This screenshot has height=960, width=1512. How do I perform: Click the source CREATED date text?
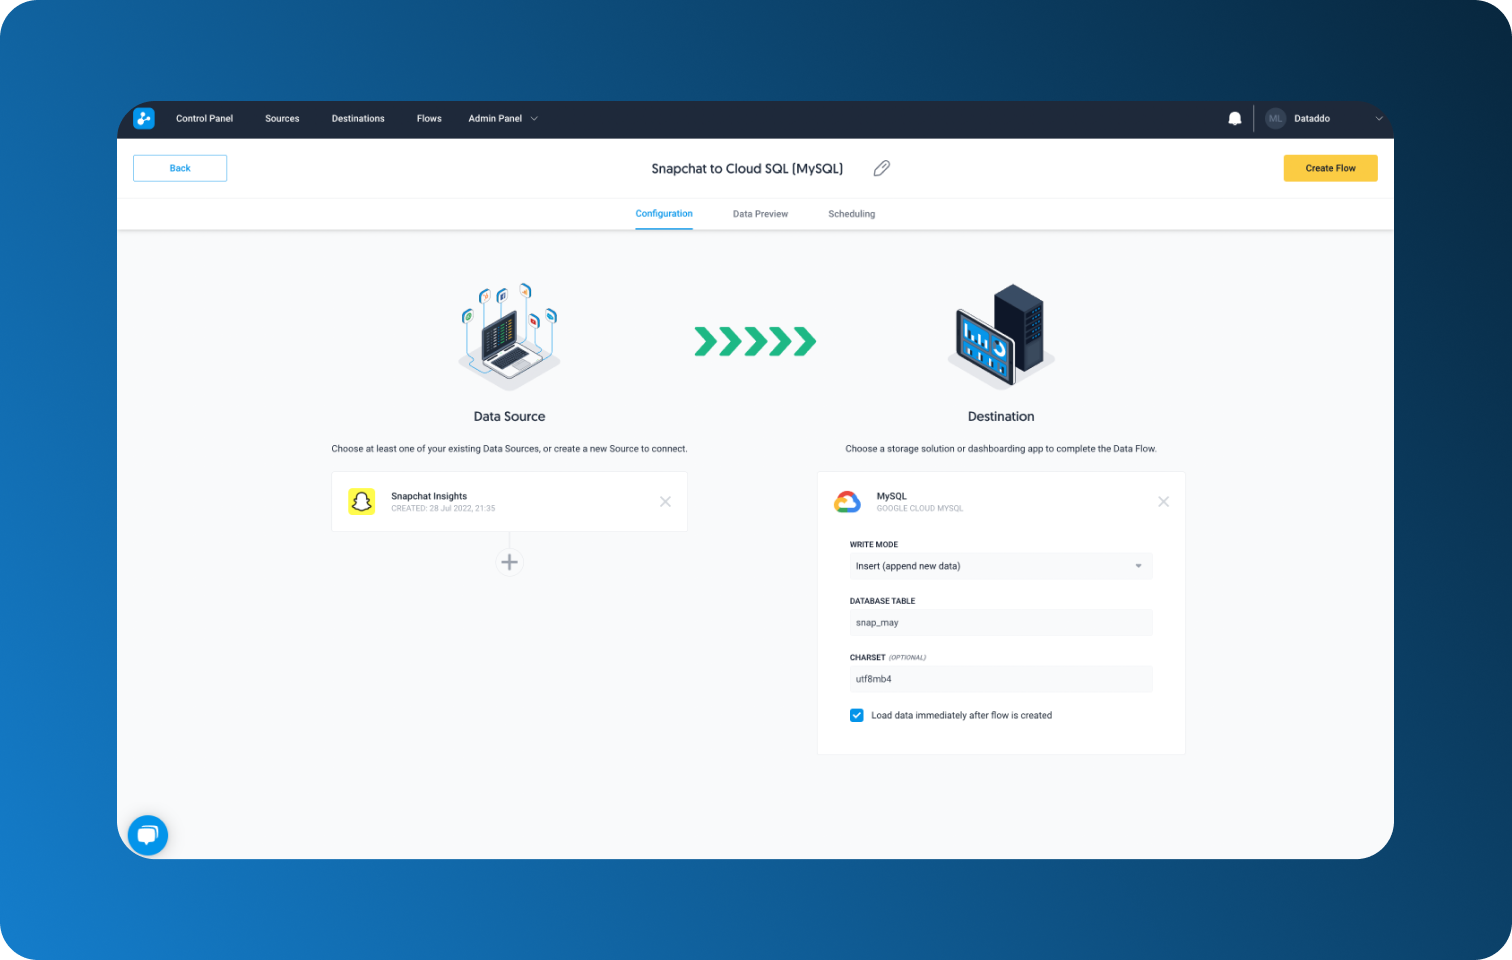pos(443,508)
